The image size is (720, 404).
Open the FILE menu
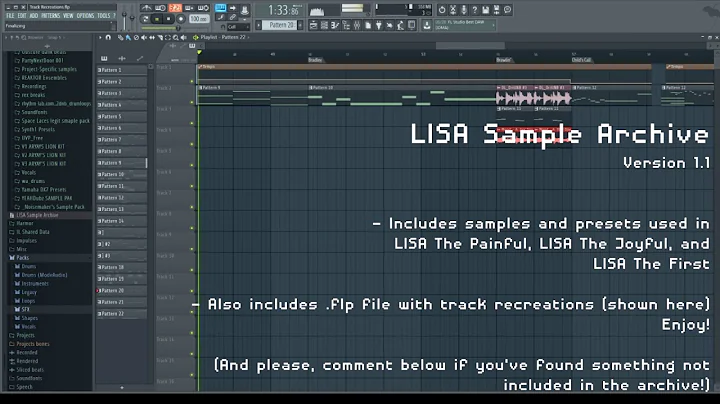[10, 16]
